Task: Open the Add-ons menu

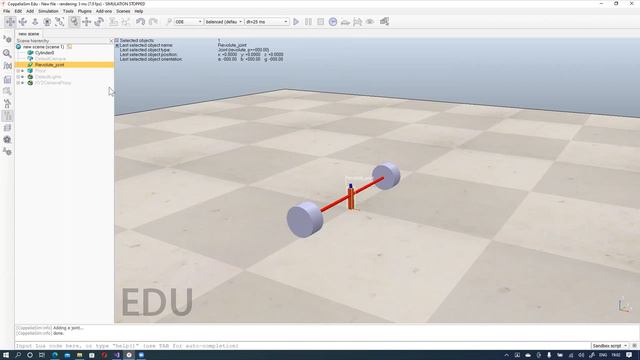Action: pyautogui.click(x=104, y=11)
